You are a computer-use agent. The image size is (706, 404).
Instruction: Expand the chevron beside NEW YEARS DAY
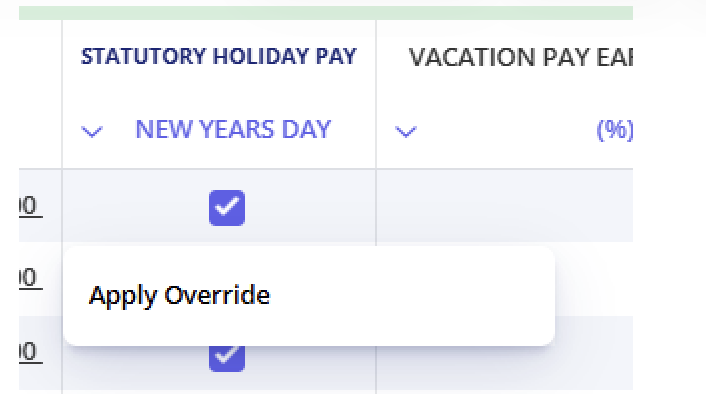(x=92, y=131)
